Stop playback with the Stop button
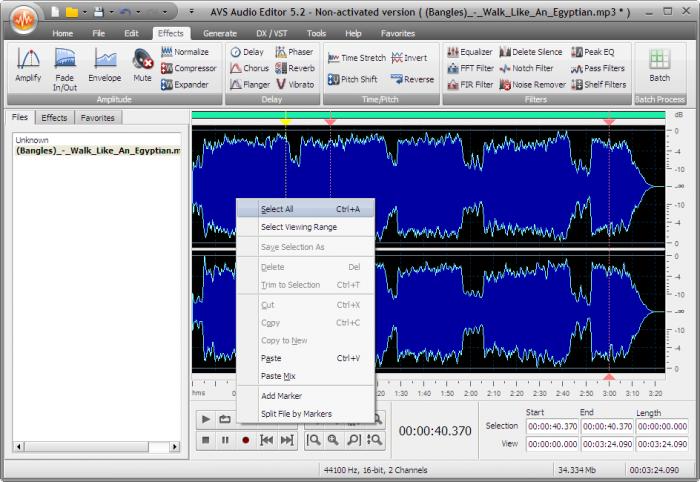 tap(205, 440)
